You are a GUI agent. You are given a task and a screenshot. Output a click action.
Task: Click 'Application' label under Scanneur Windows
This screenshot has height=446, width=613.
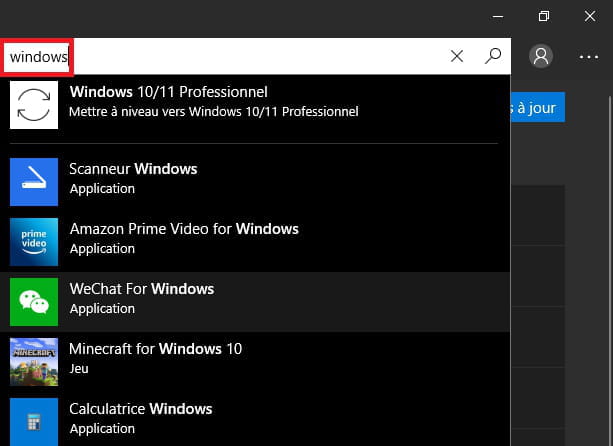102,189
